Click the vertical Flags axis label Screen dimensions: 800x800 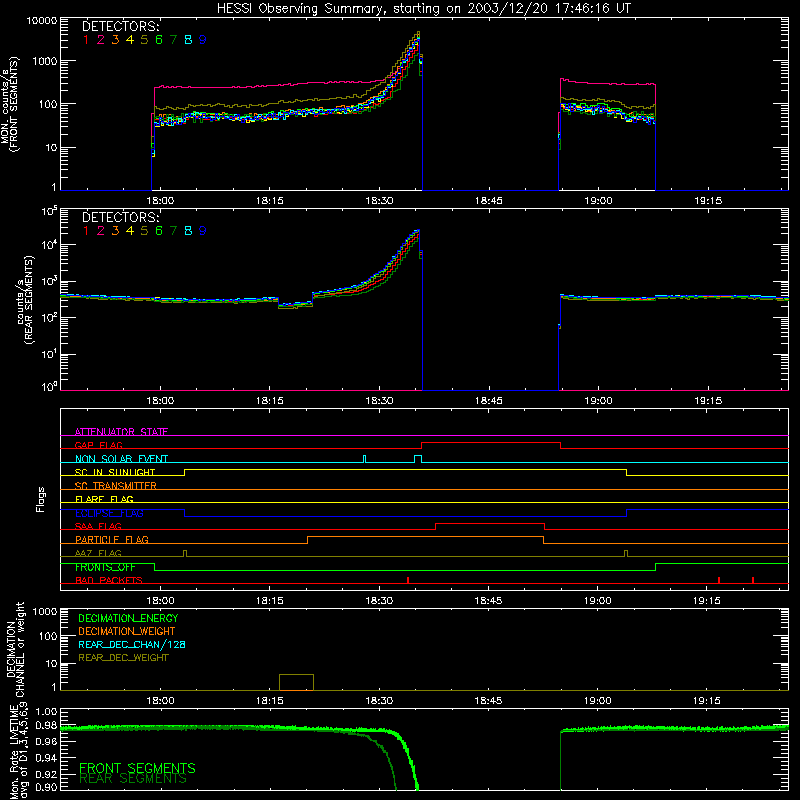click(x=41, y=499)
